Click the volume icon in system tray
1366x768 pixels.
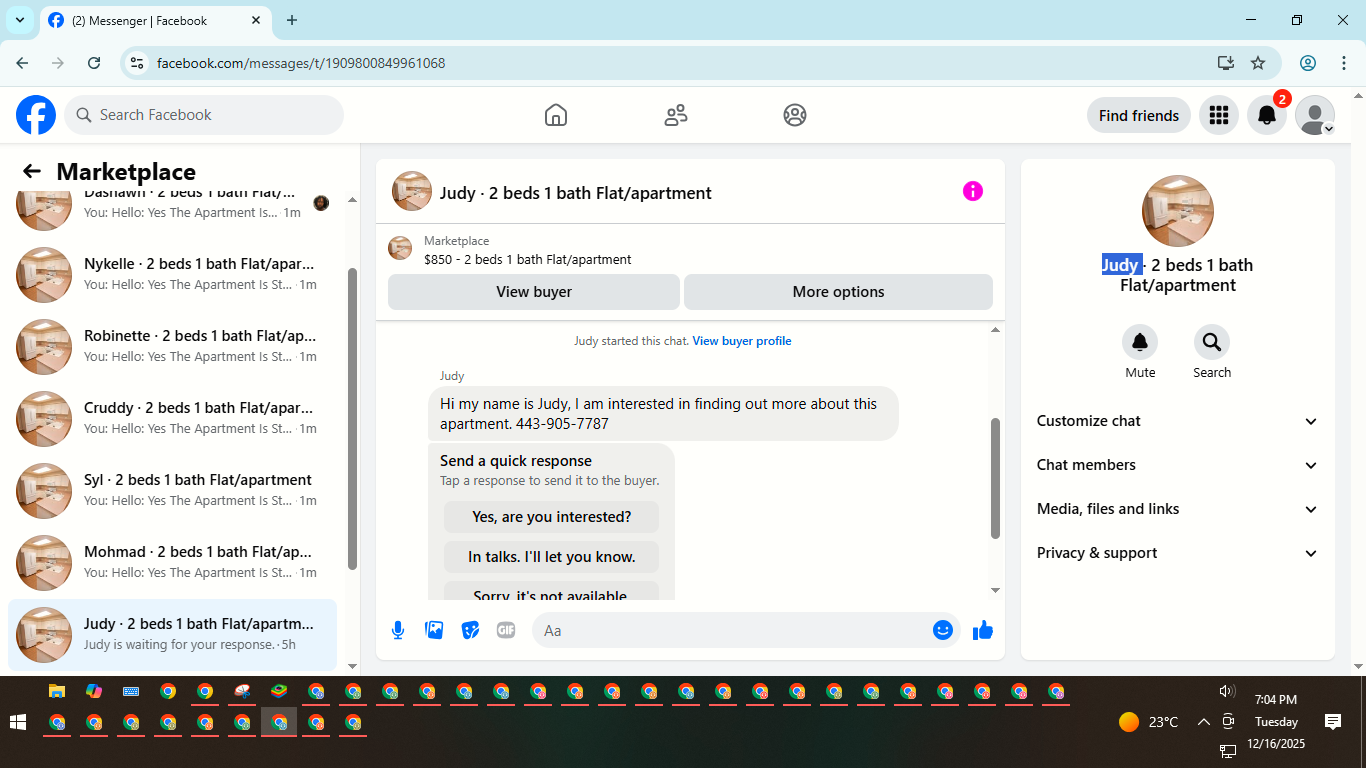[x=1227, y=691]
